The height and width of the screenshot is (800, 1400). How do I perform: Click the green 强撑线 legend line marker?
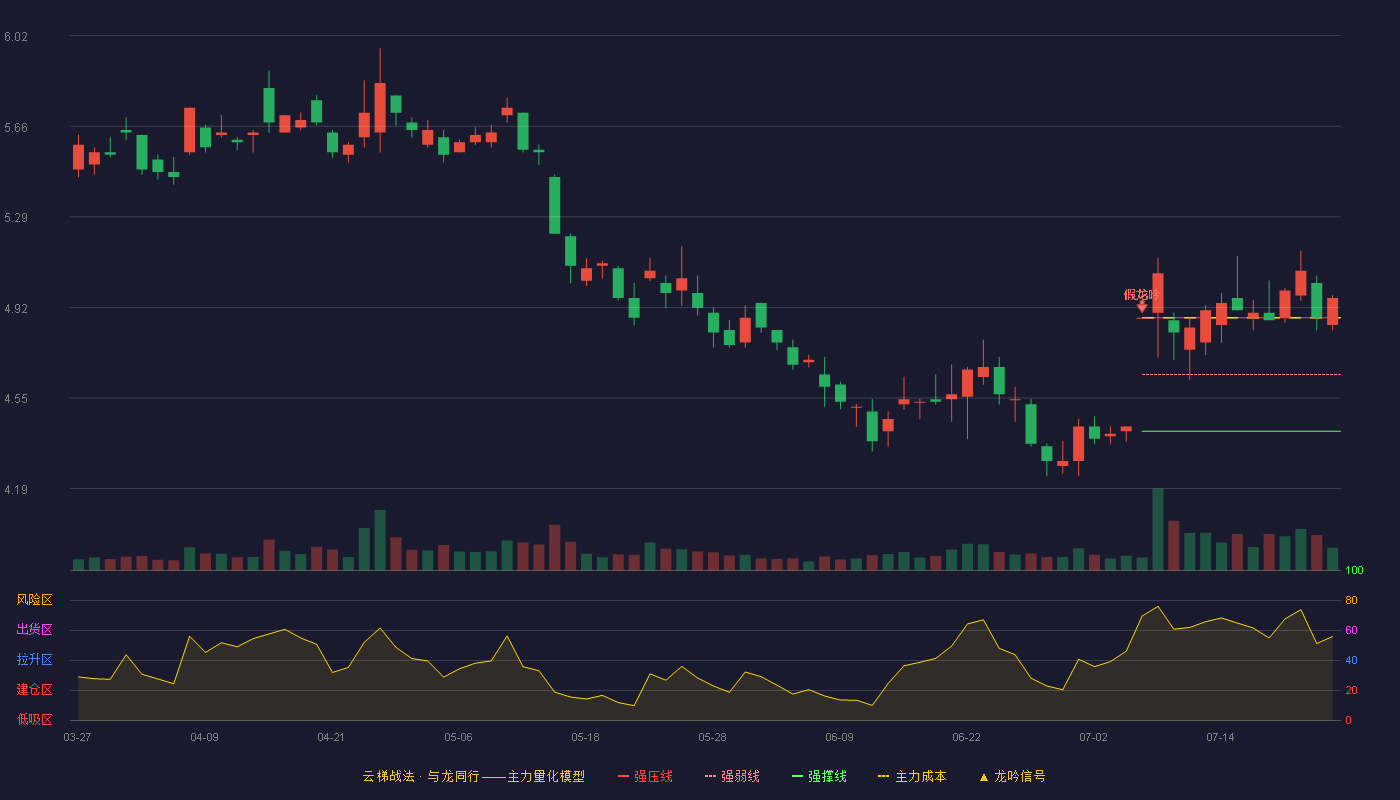click(x=798, y=777)
